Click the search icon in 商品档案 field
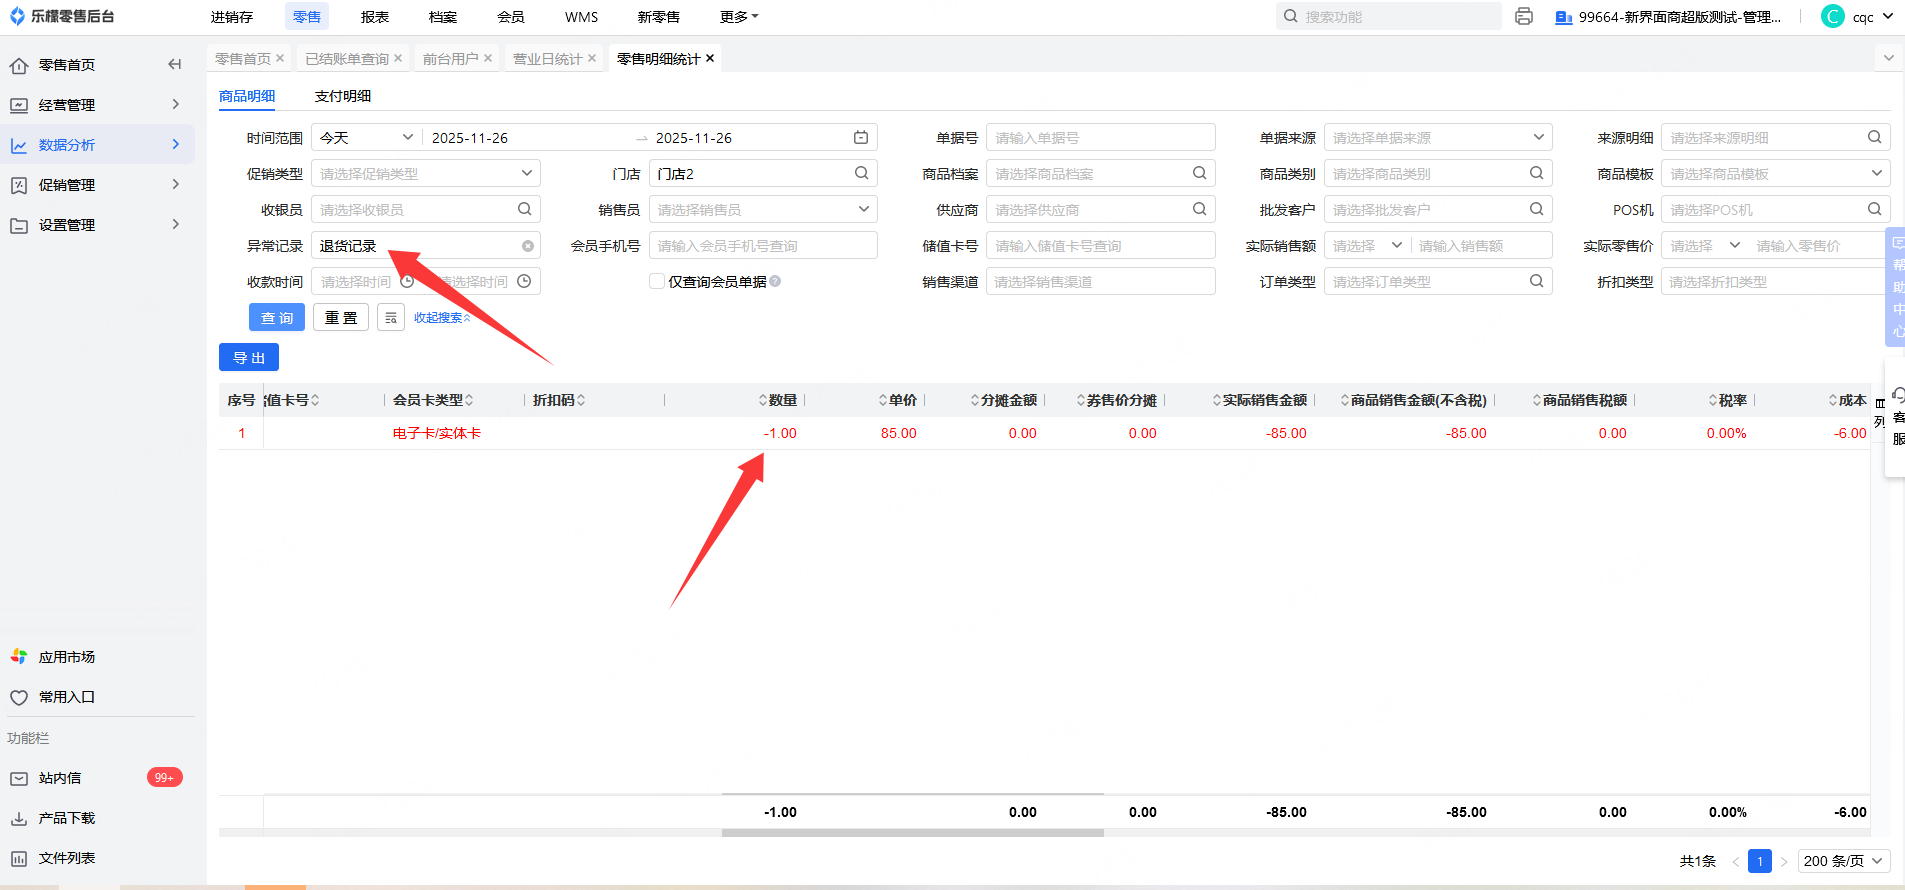This screenshot has width=1905, height=890. click(1200, 173)
